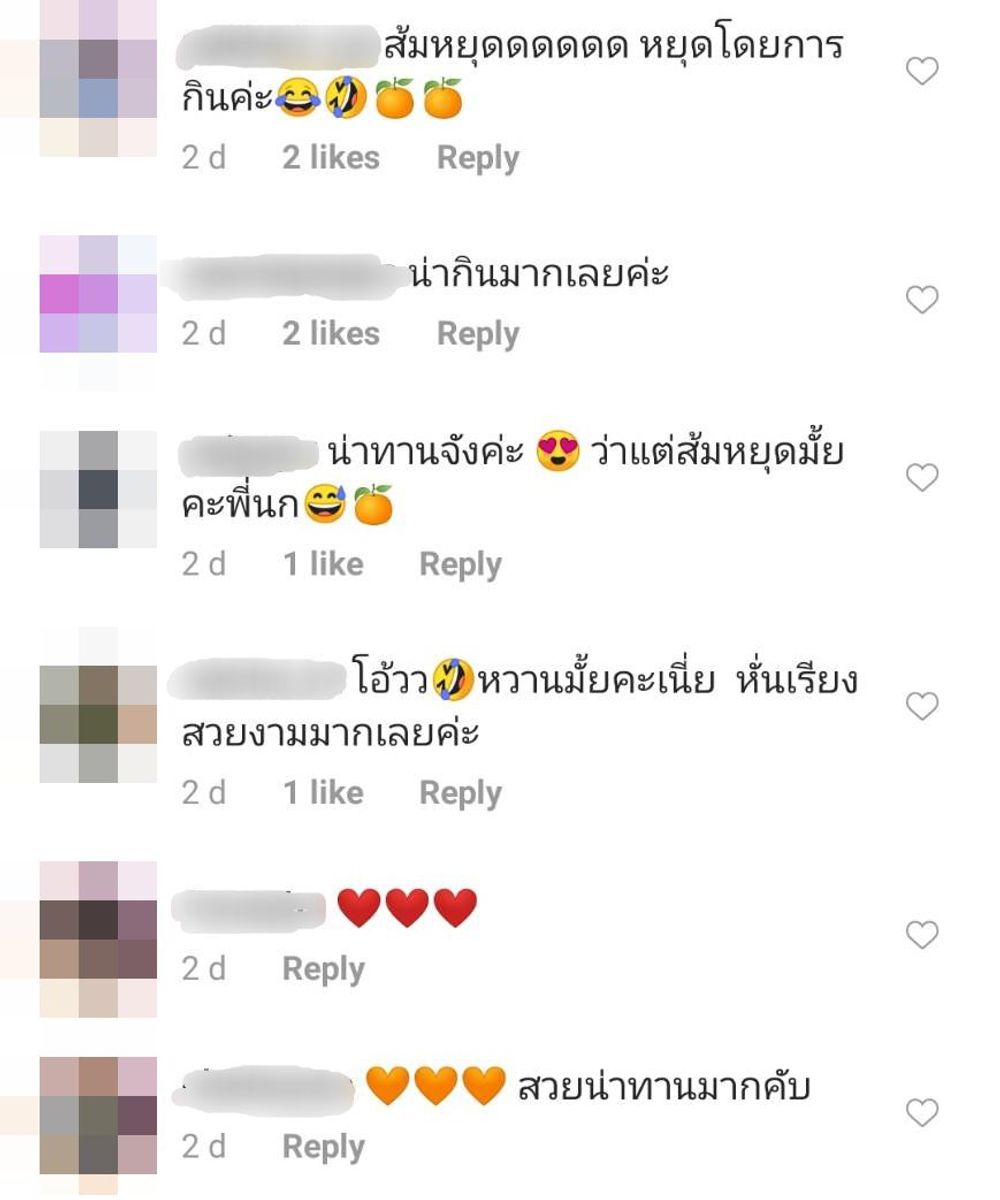Viewport: 1000px width, 1200px height.
Task: View 2 likes on น่ากินมากเลยค่ะ comment
Action: (x=331, y=334)
